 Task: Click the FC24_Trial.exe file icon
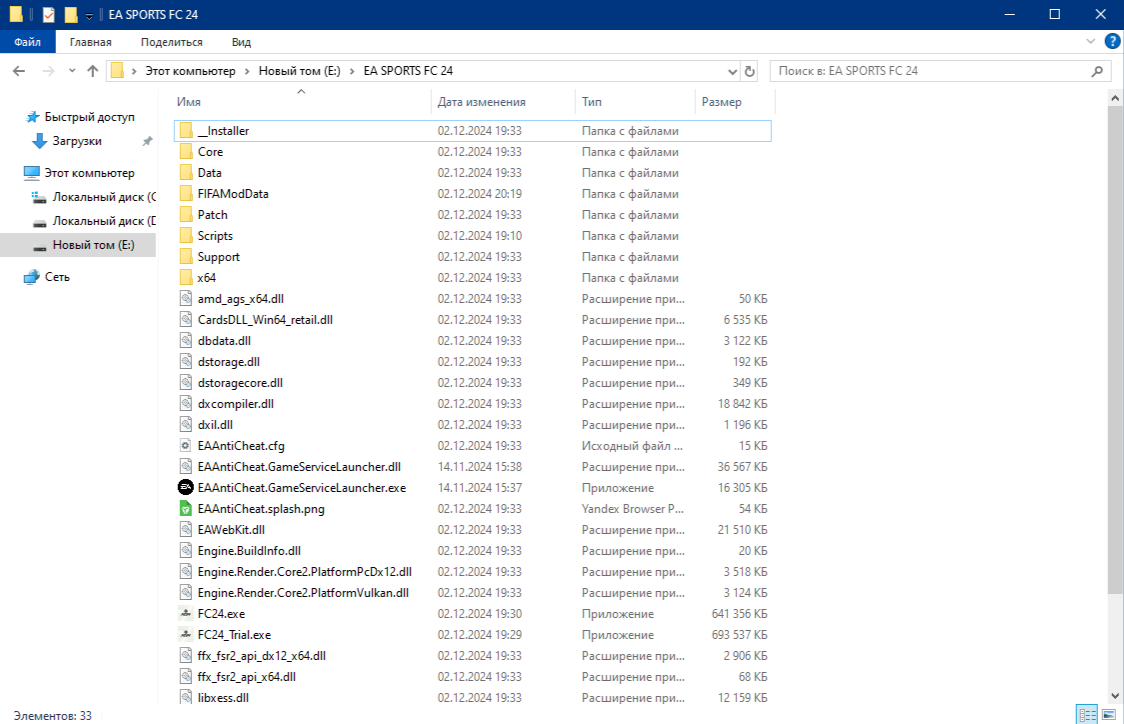185,635
